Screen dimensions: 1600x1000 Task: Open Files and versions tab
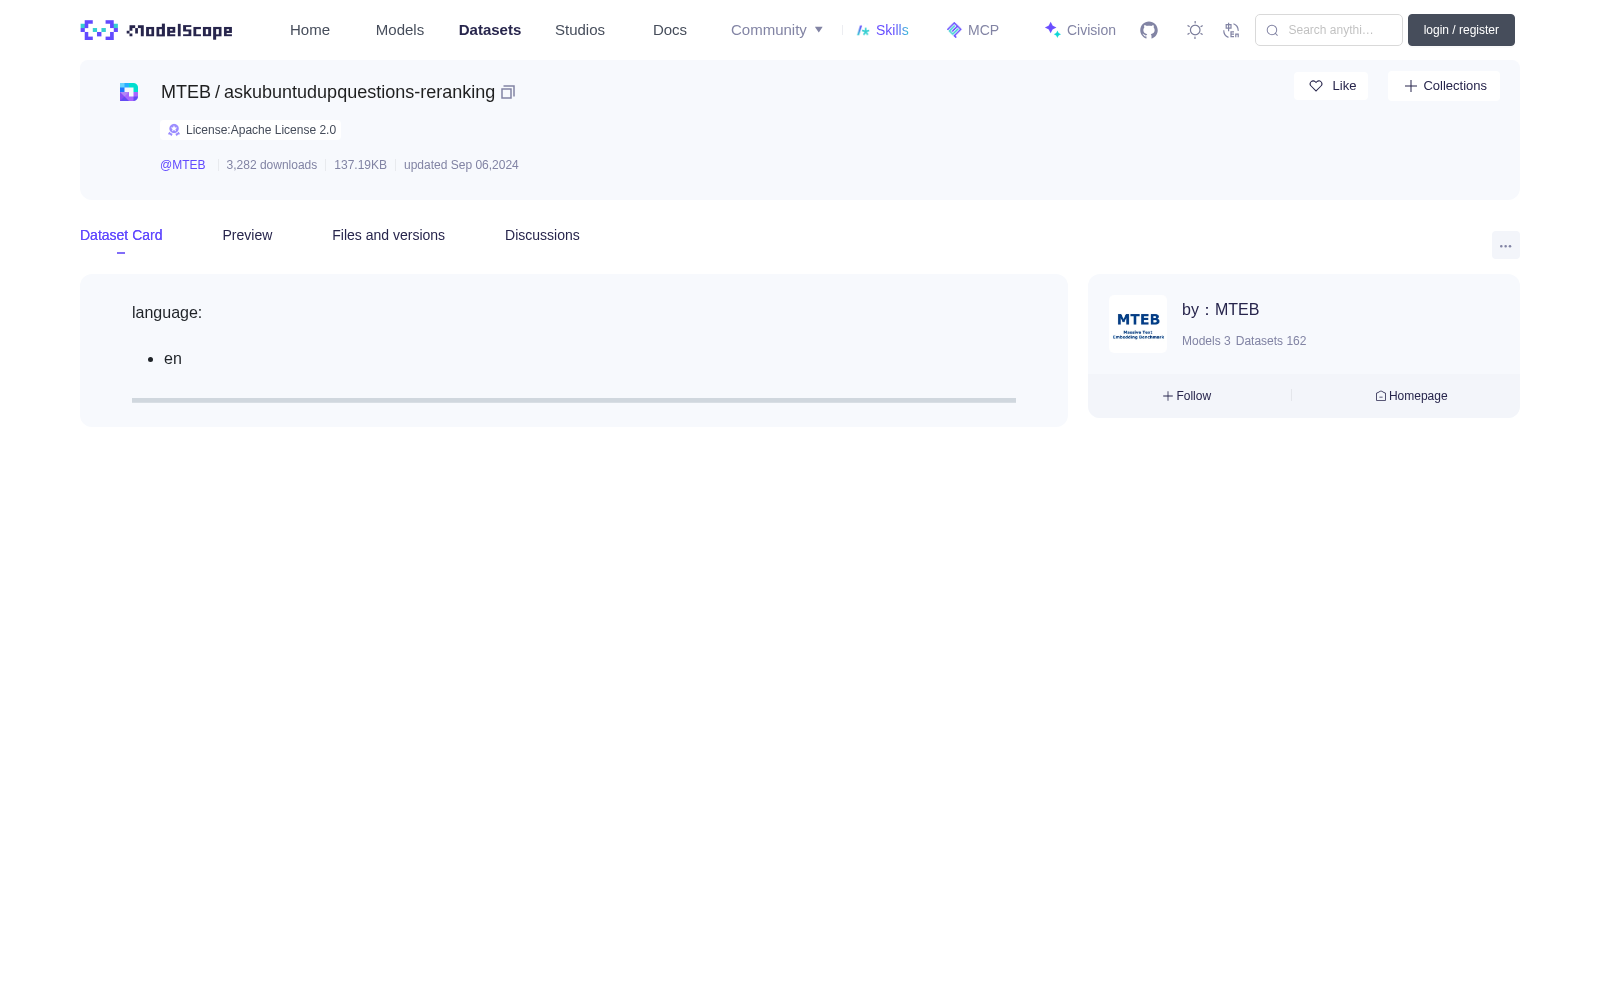[388, 235]
